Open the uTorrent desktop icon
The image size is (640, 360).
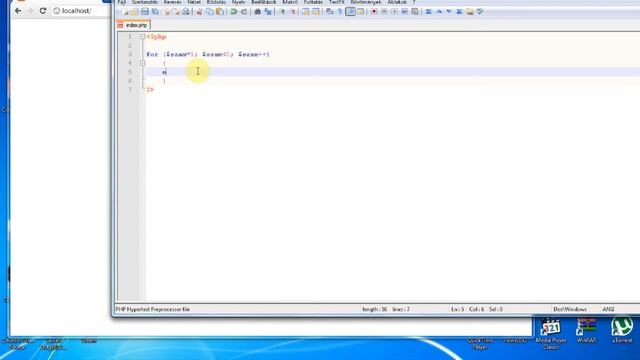(622, 330)
